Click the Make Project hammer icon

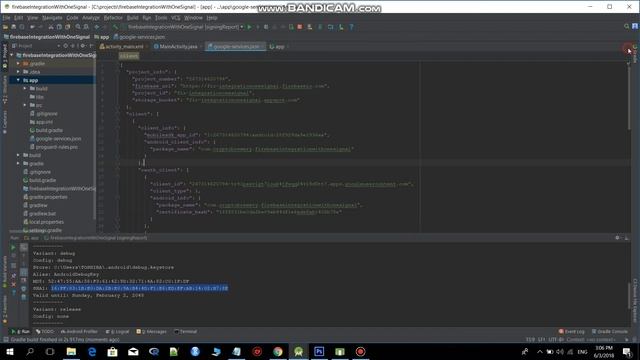click(x=116, y=27)
